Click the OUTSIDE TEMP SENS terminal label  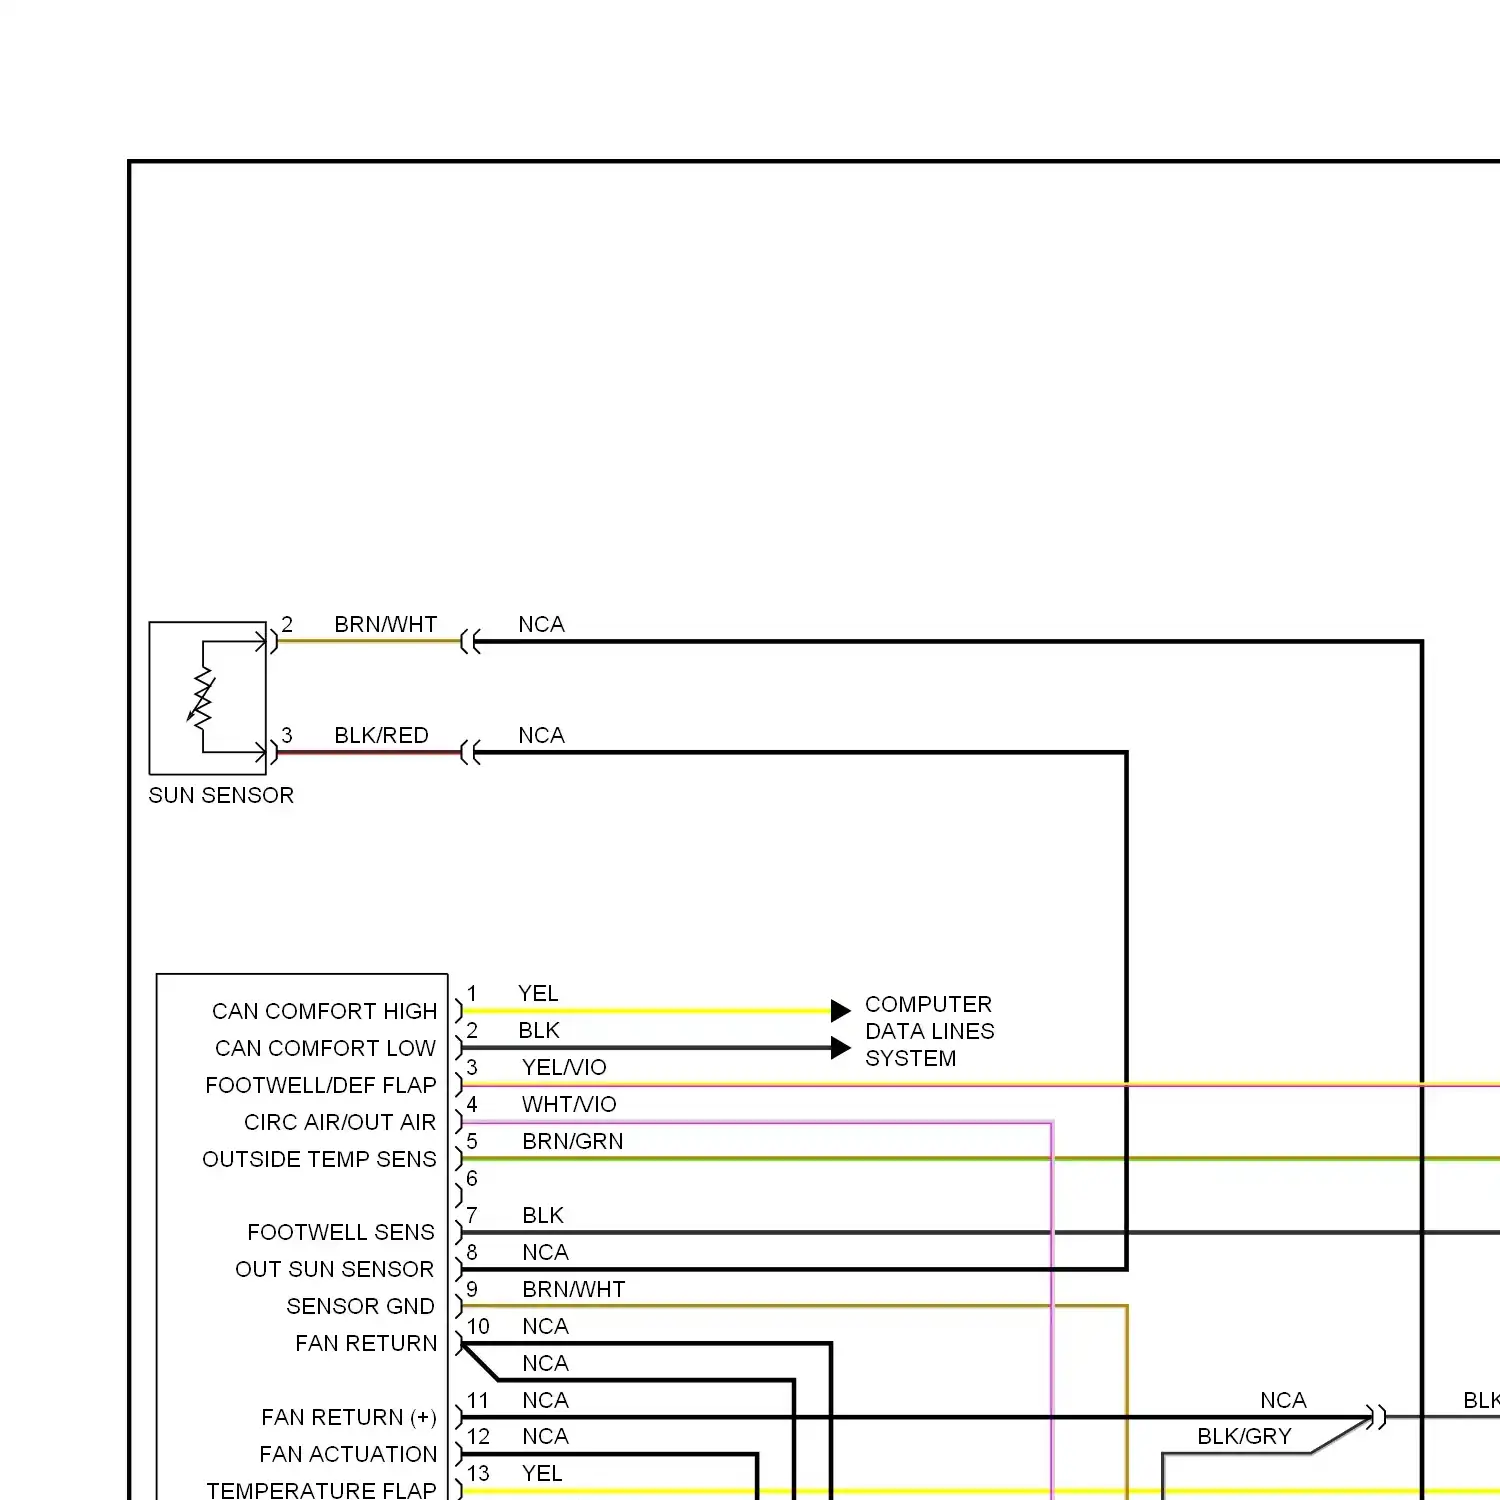click(319, 1159)
